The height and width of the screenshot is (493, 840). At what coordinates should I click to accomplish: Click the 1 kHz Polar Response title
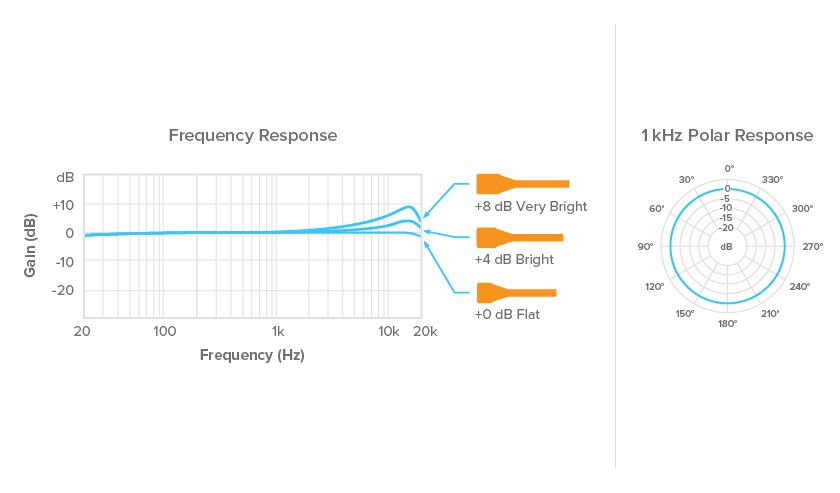(727, 135)
